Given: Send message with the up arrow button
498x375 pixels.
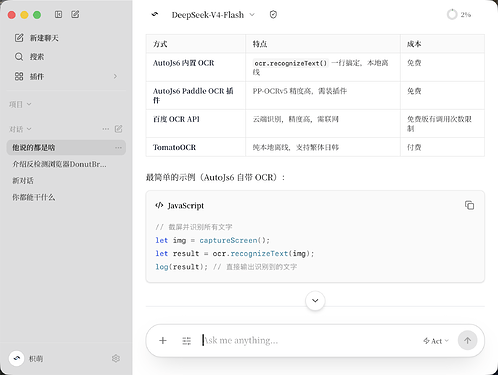Looking at the screenshot, I should pyautogui.click(x=467, y=340).
